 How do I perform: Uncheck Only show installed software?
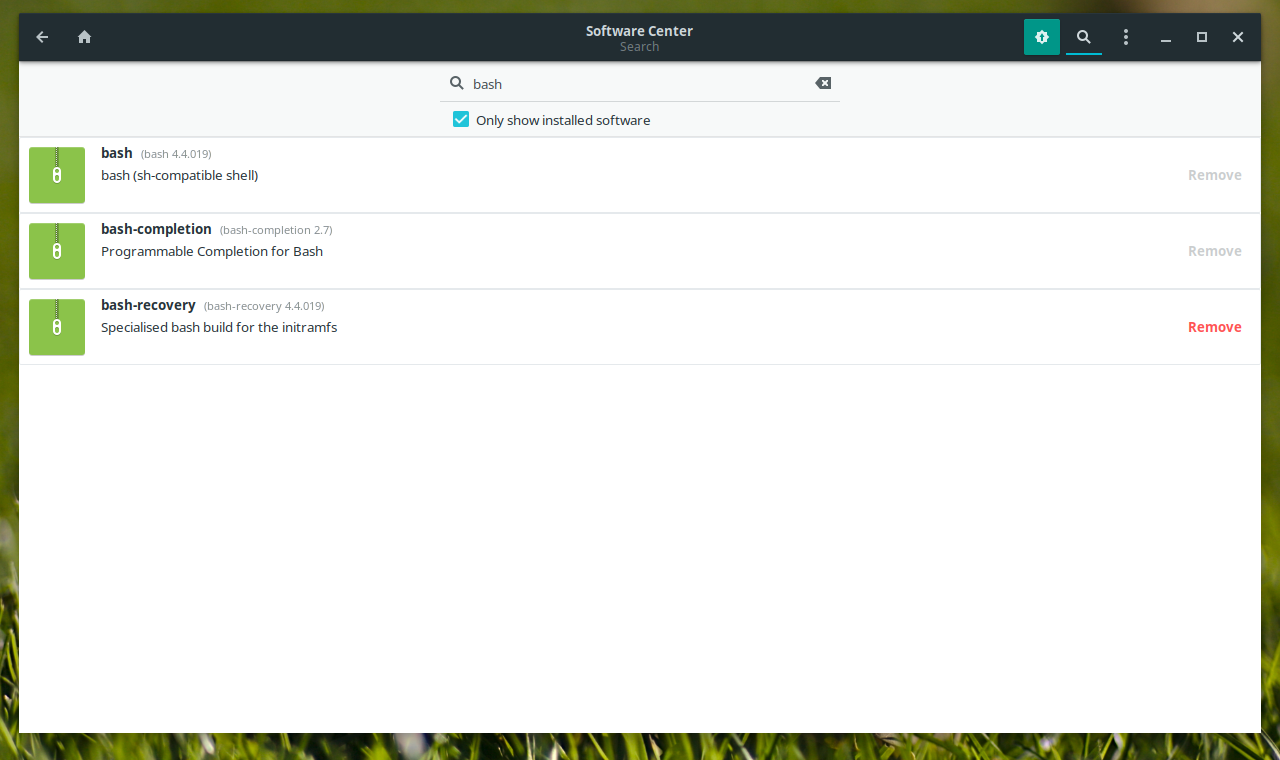click(x=461, y=120)
